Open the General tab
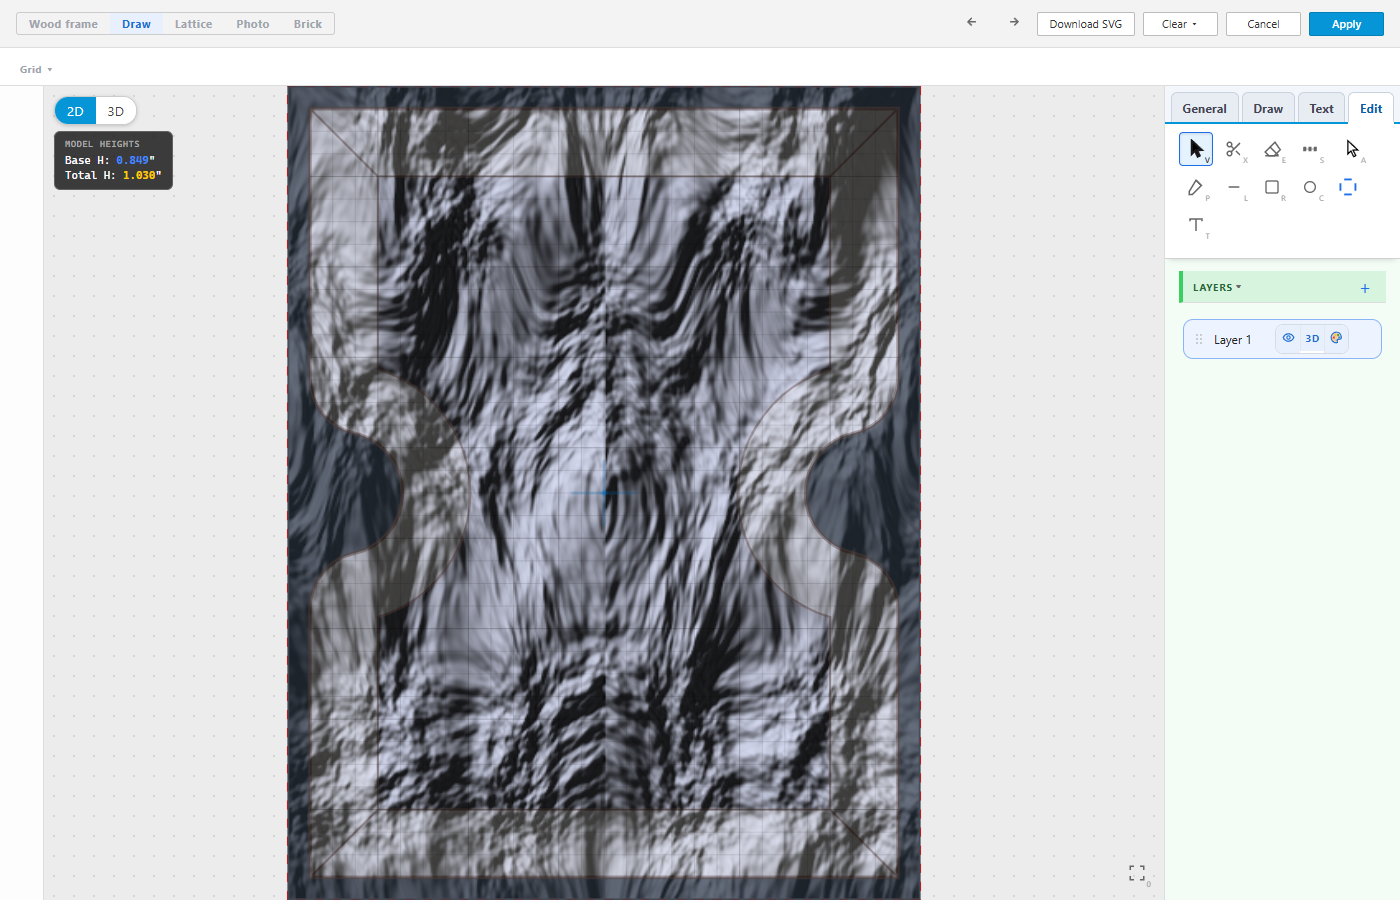 pyautogui.click(x=1204, y=109)
